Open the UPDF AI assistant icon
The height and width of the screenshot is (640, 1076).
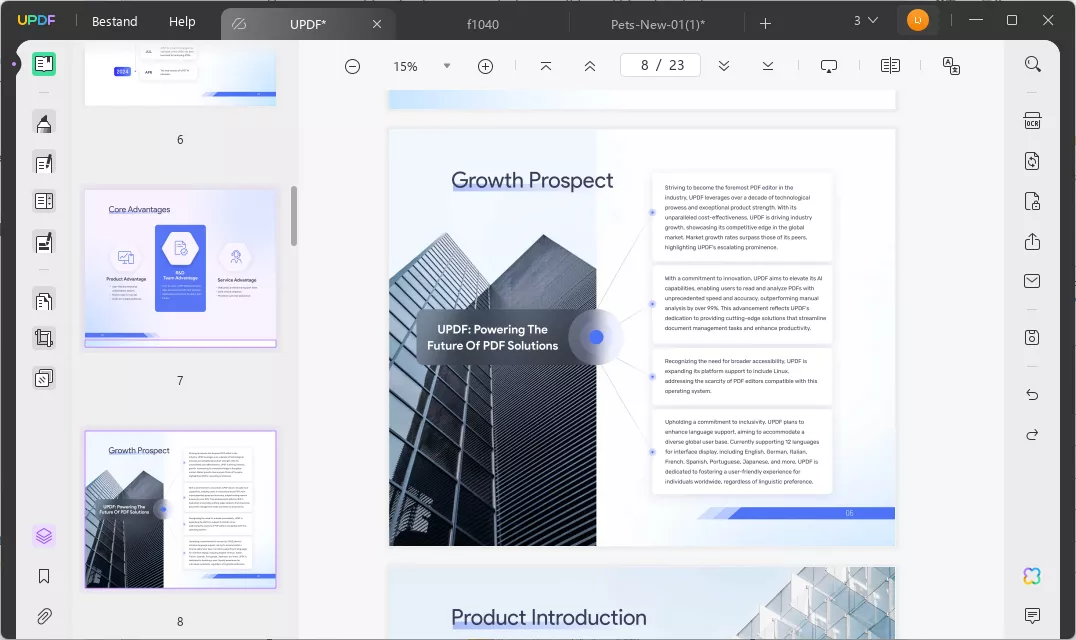point(1032,576)
